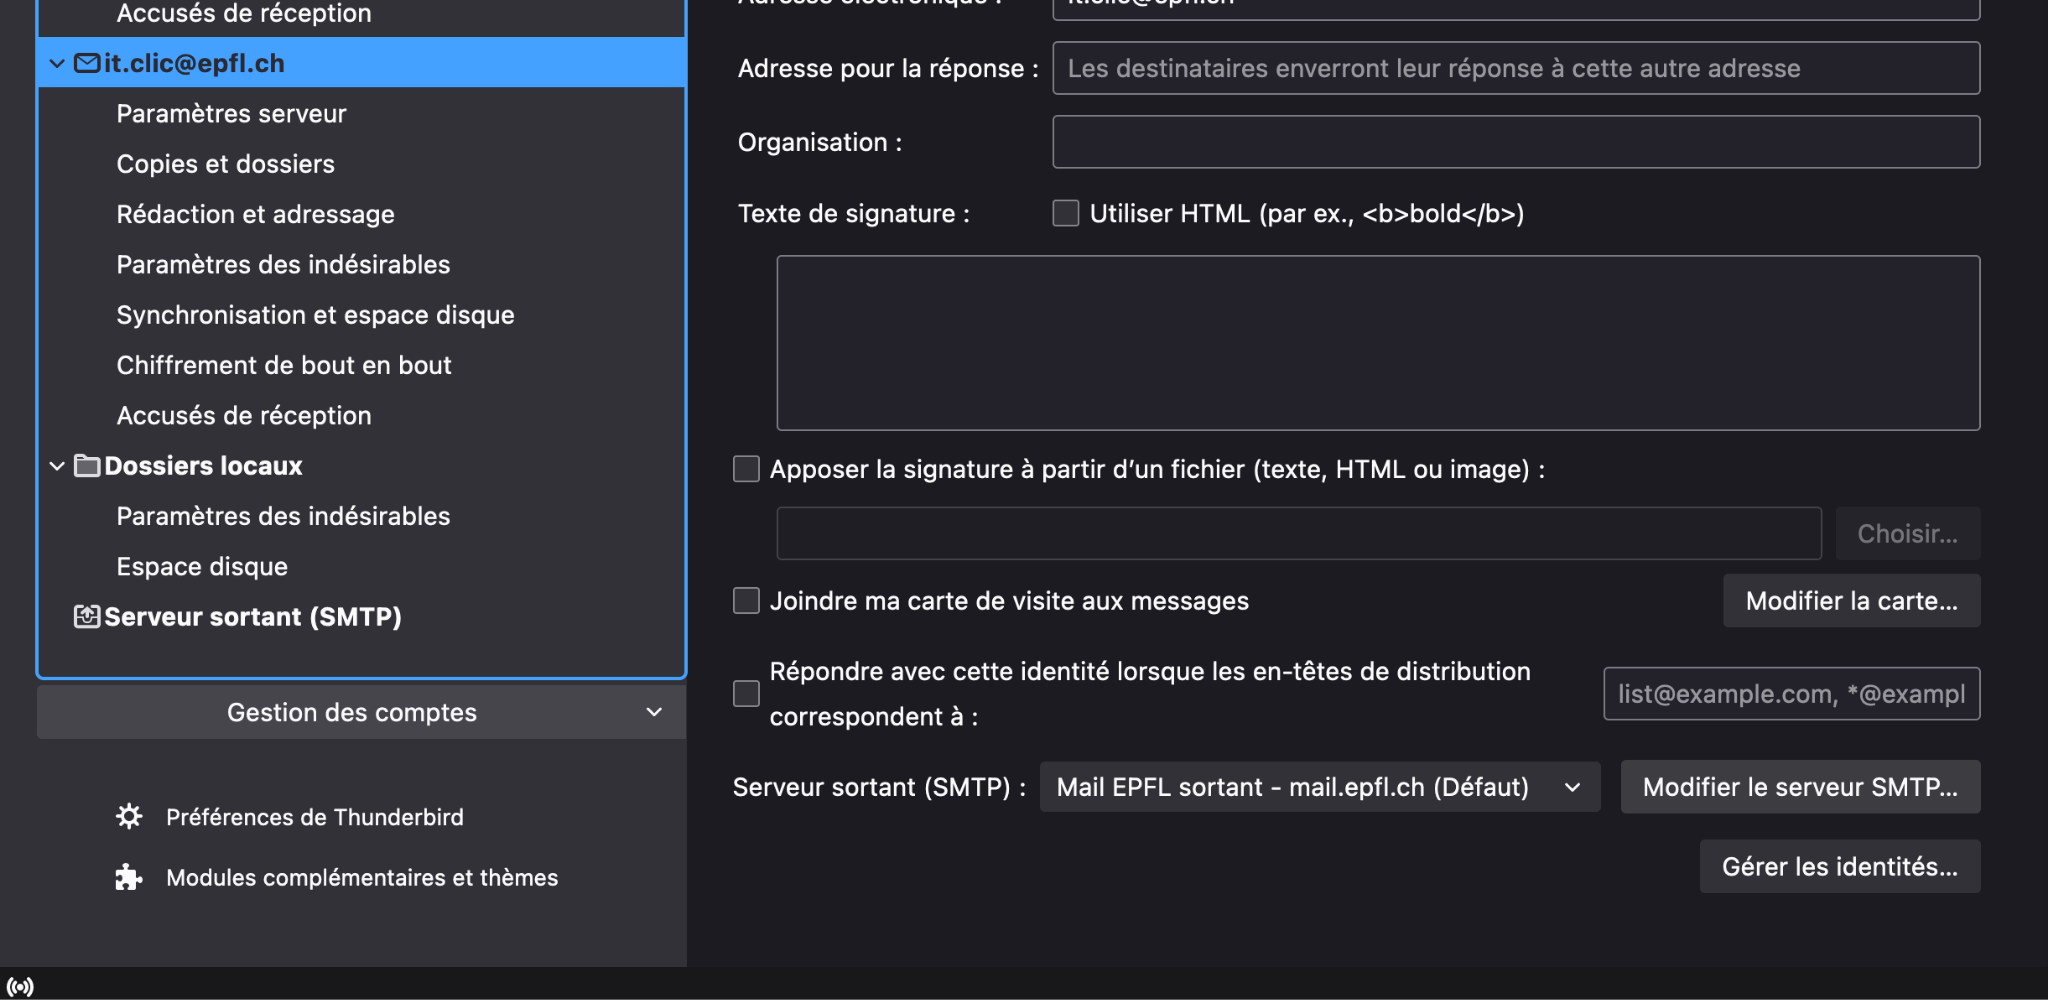Open Chiffrement de bout en bout settings
Viewport: 2048px width, 1000px height.
pyautogui.click(x=284, y=365)
